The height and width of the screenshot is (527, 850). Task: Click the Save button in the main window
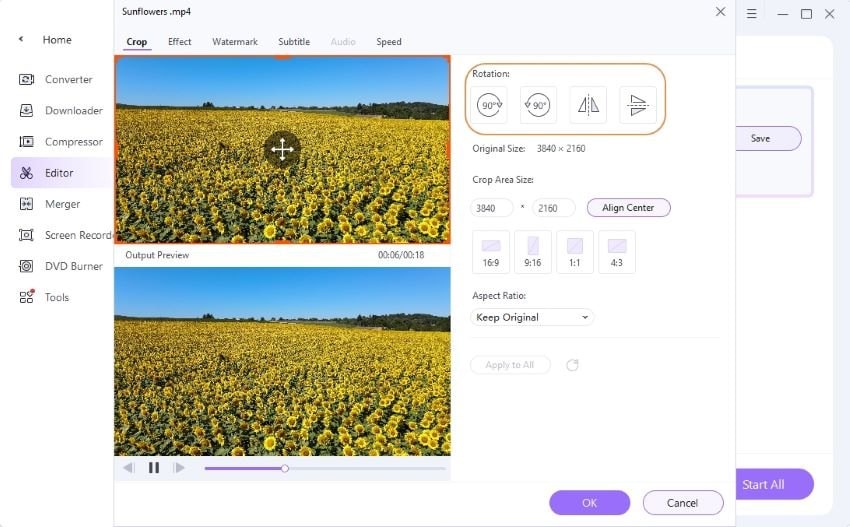click(768, 138)
